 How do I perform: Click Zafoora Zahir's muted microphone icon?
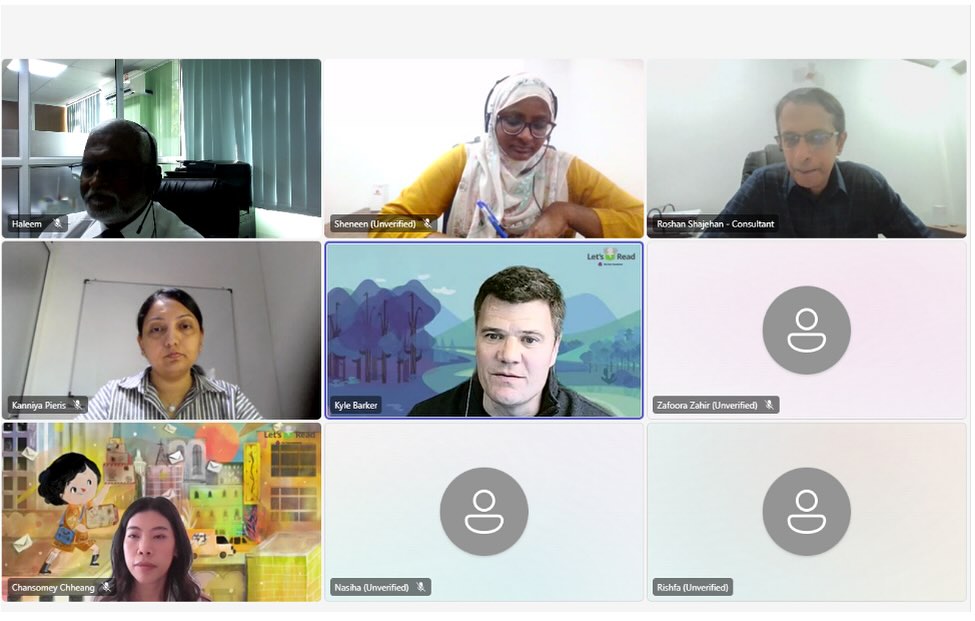[769, 405]
